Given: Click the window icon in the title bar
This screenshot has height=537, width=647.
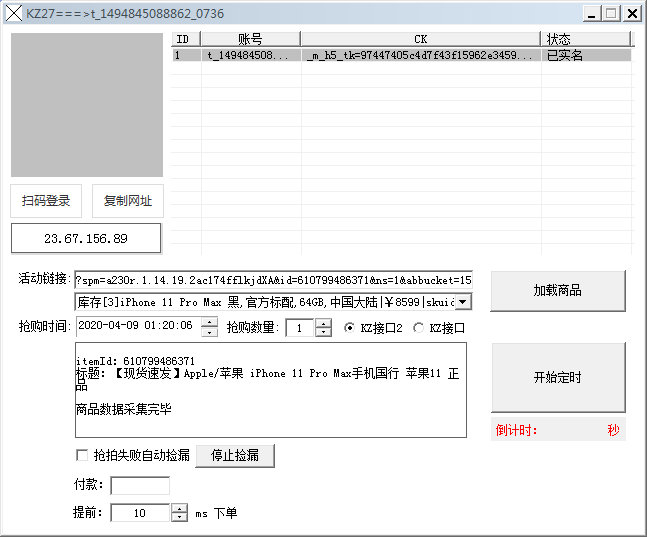Looking at the screenshot, I should click(14, 13).
